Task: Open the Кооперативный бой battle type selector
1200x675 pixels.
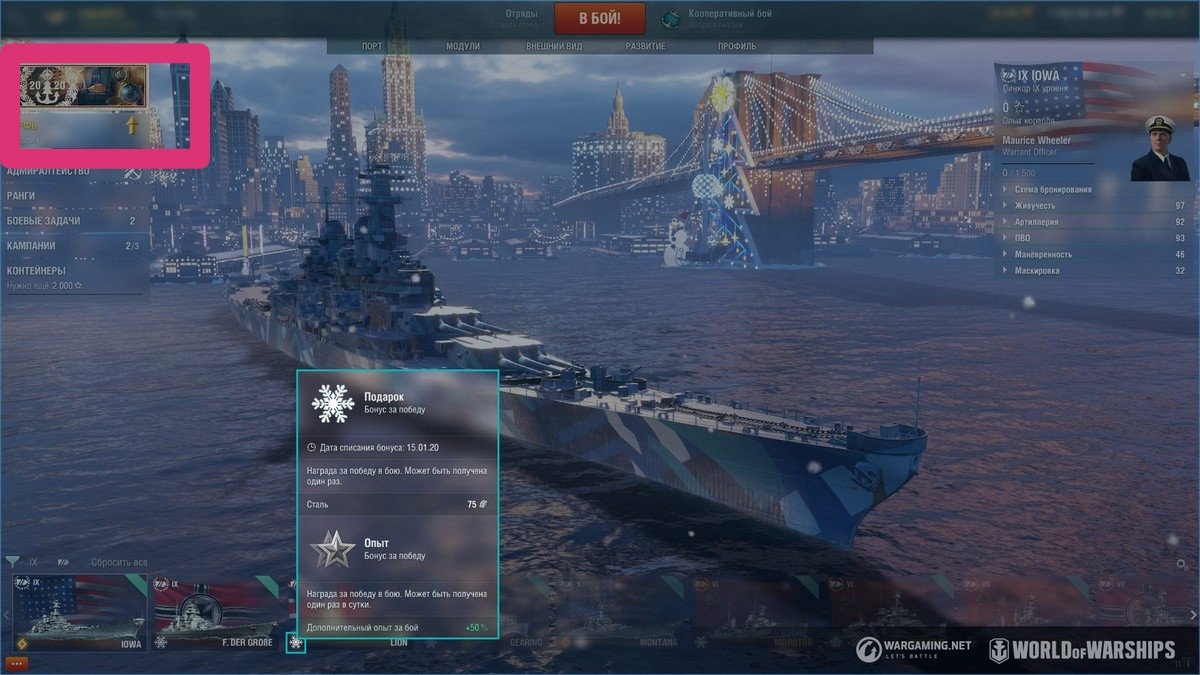Action: [718, 18]
